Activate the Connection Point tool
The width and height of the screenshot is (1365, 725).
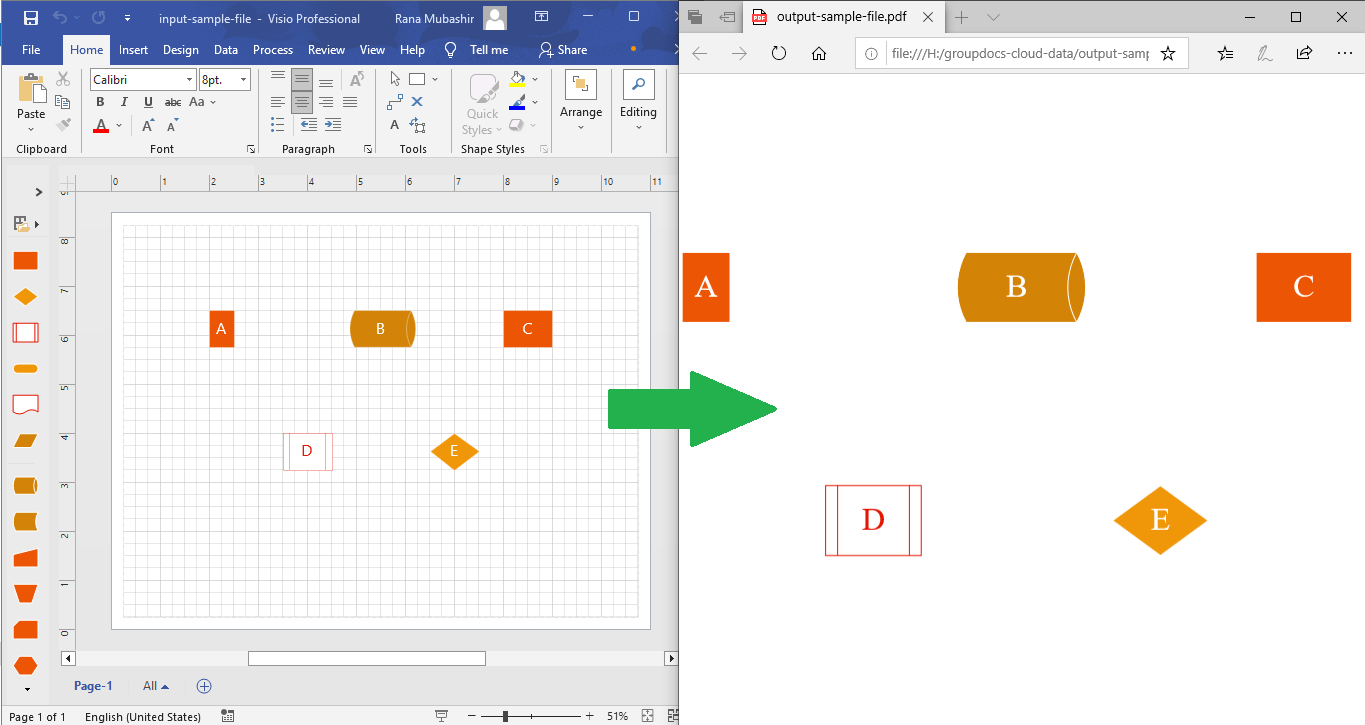click(x=417, y=101)
